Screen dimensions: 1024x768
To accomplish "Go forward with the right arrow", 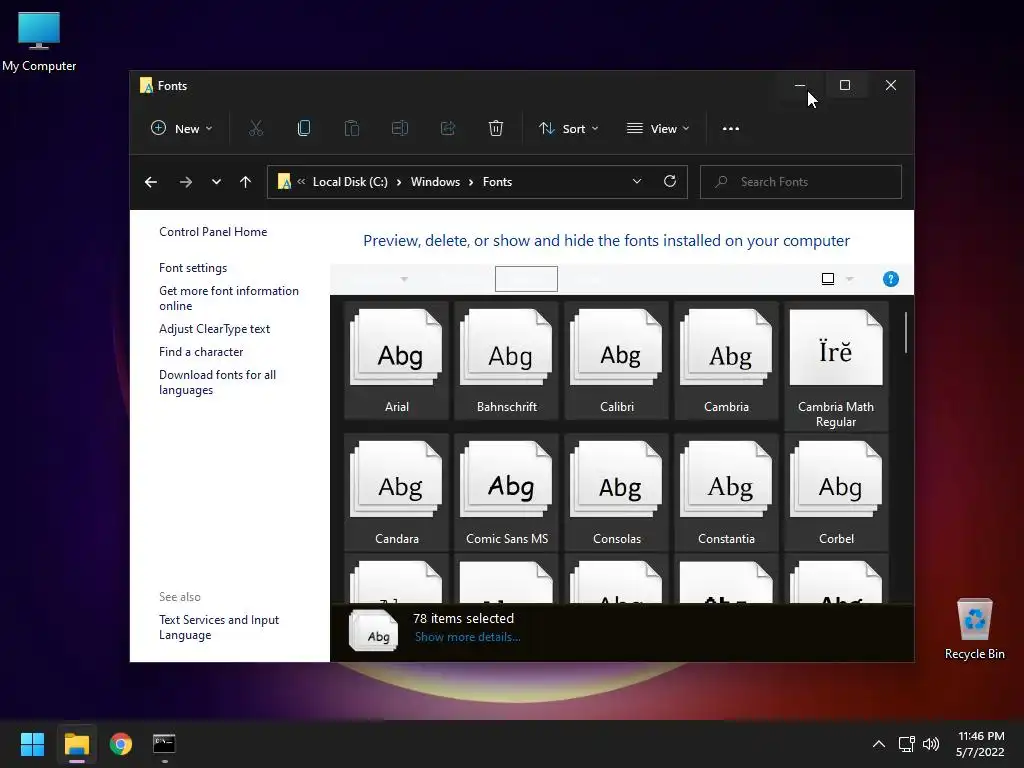I will [185, 182].
